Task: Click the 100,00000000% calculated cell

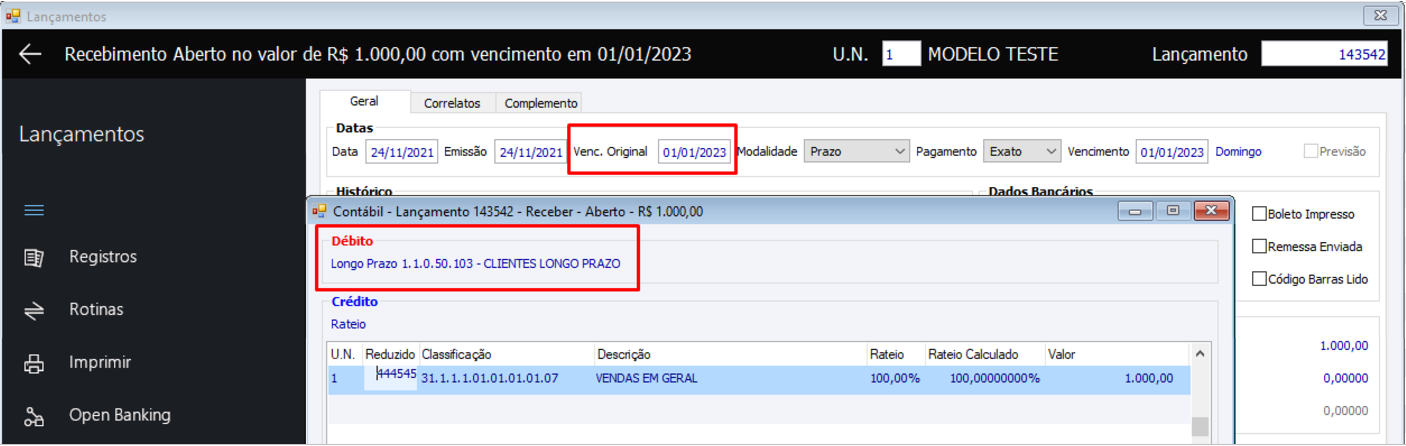Action: click(994, 379)
